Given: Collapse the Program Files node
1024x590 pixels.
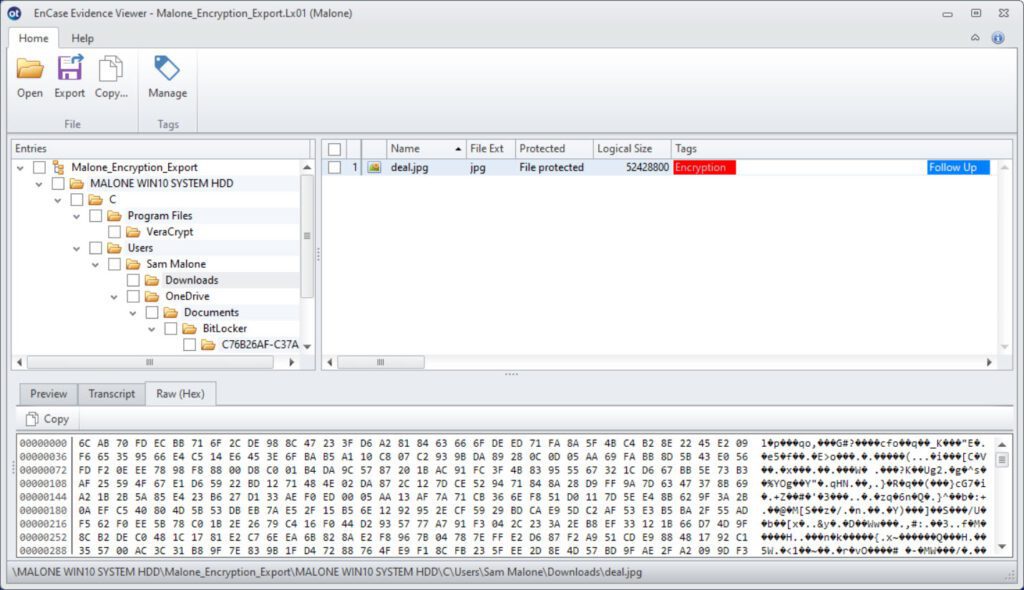Looking at the screenshot, I should point(76,216).
